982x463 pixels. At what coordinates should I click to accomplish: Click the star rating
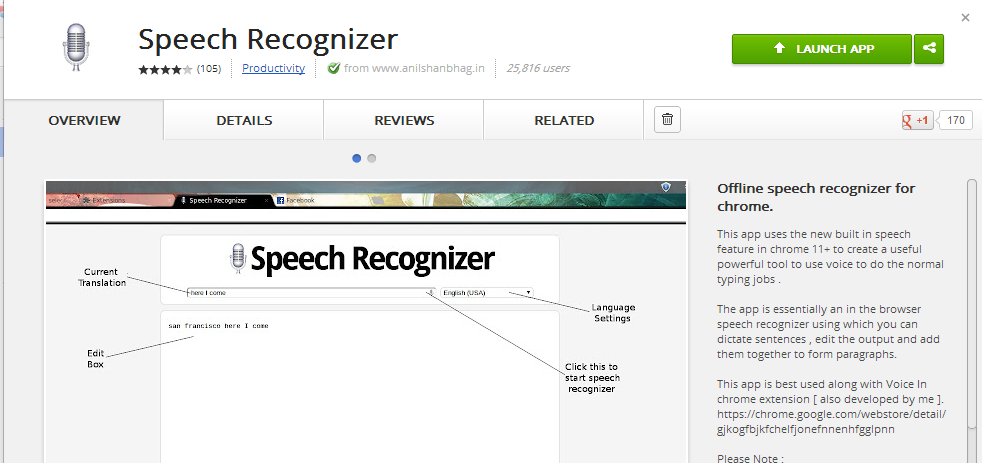click(165, 69)
